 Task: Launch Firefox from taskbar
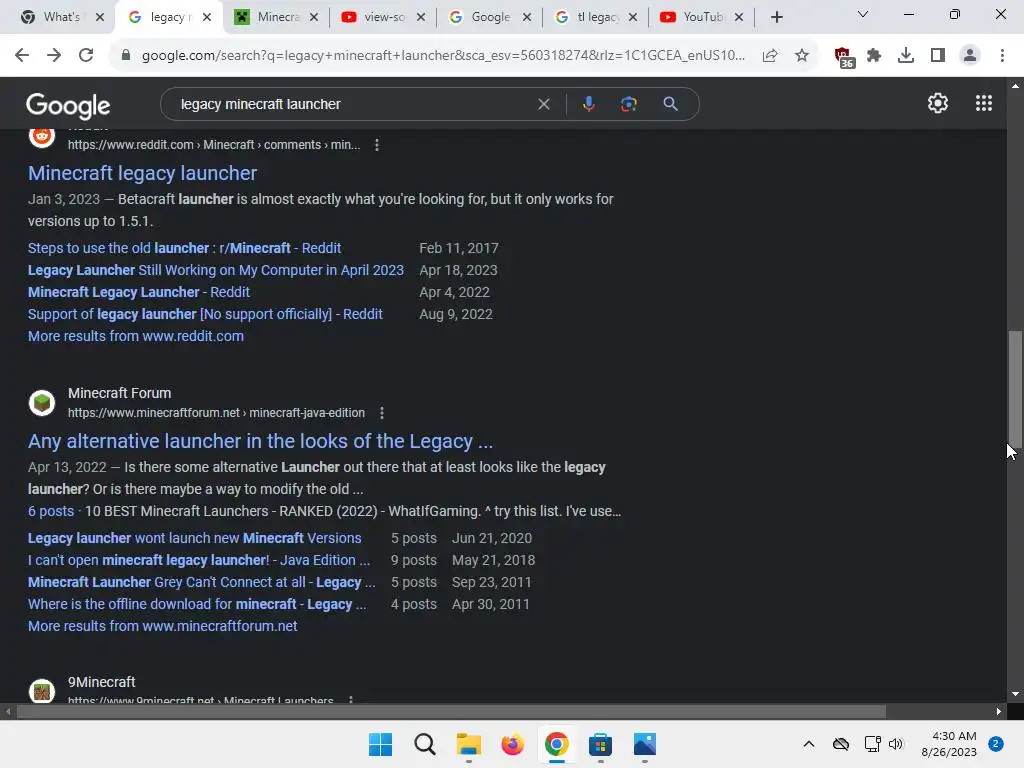(513, 744)
